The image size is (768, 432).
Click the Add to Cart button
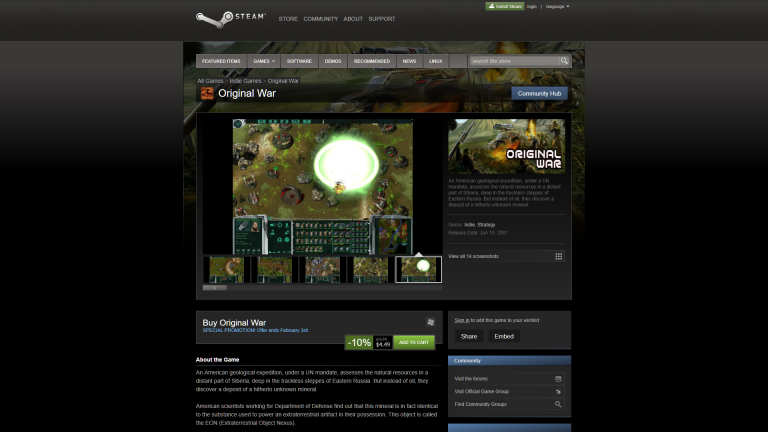point(413,342)
